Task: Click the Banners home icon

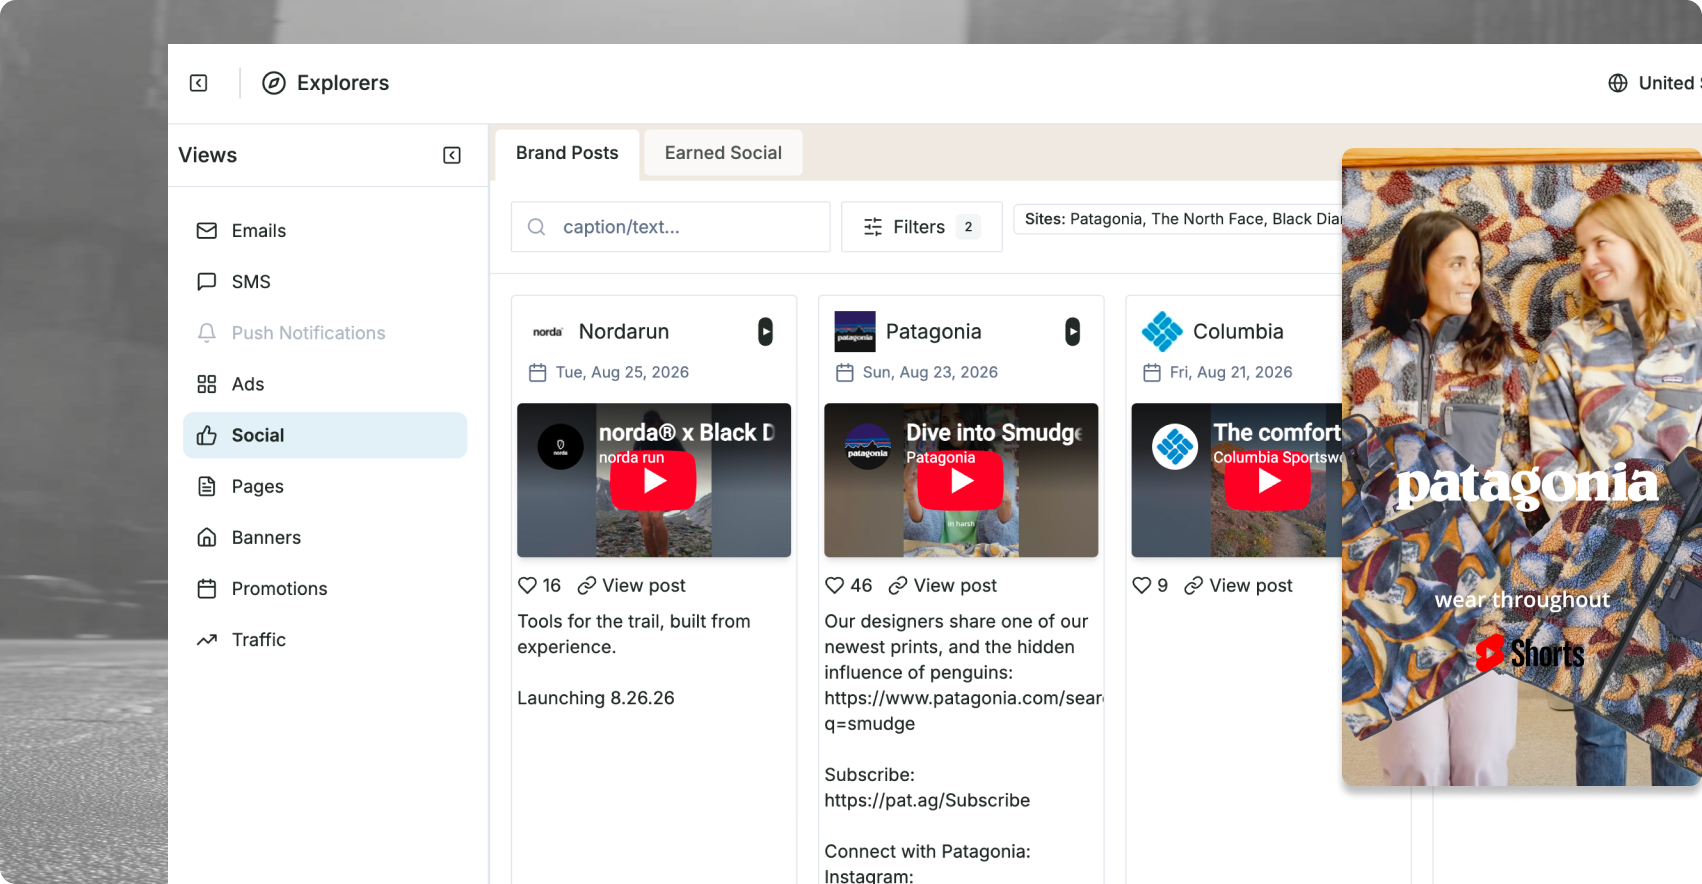Action: tap(207, 537)
